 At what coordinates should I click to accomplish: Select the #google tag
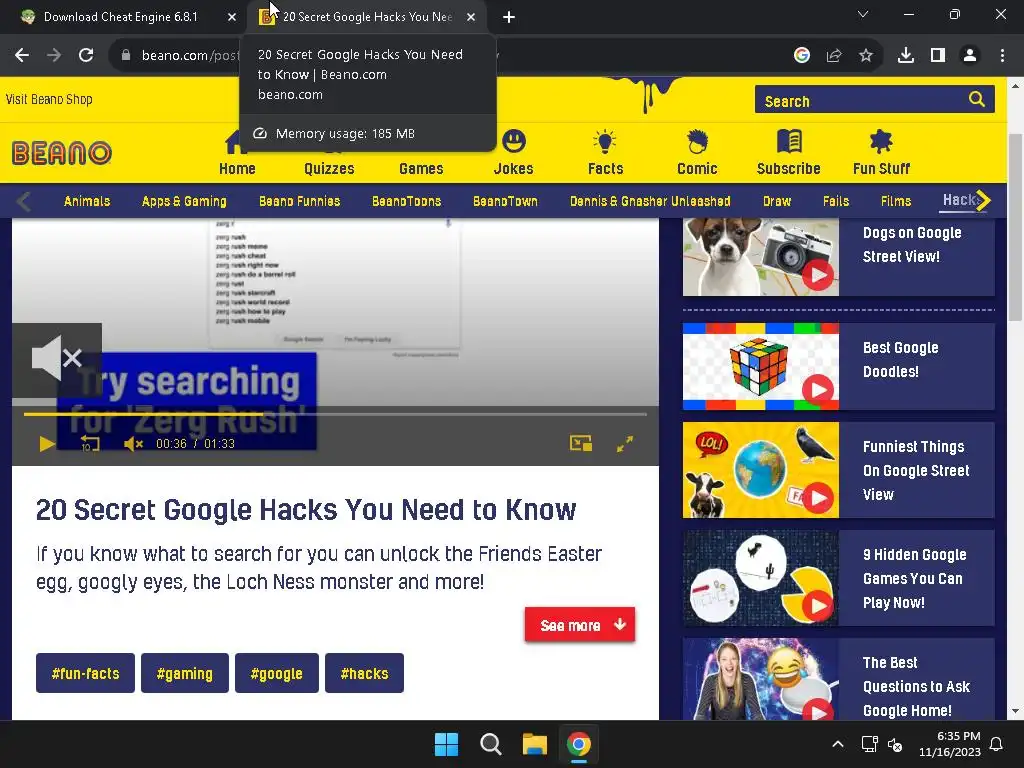[x=277, y=673]
